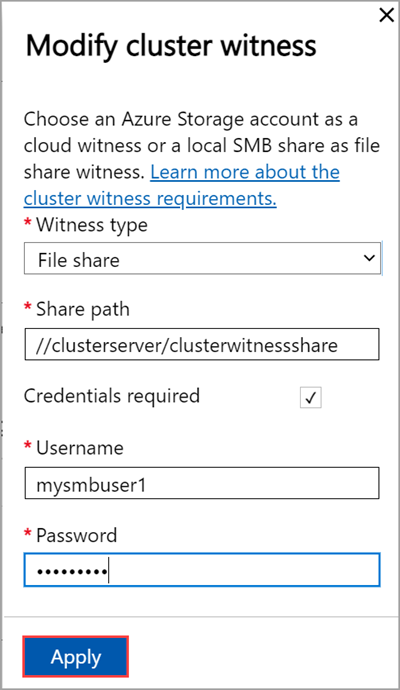Click the Share path label
The width and height of the screenshot is (400, 690).
[x=83, y=309]
